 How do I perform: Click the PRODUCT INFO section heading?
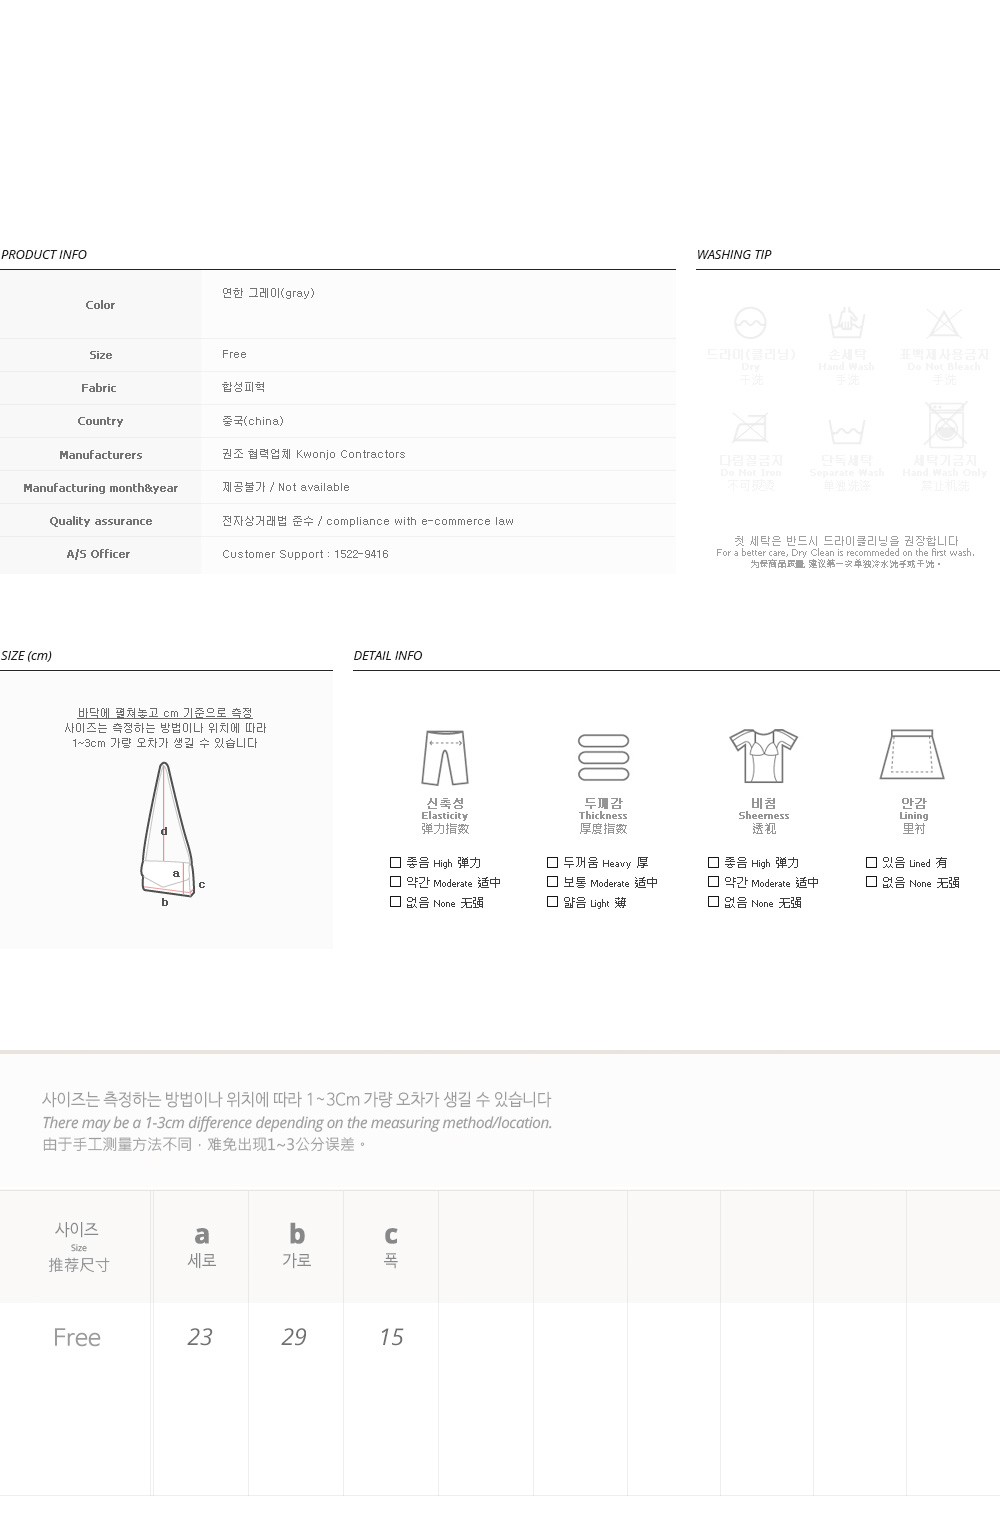pos(44,254)
